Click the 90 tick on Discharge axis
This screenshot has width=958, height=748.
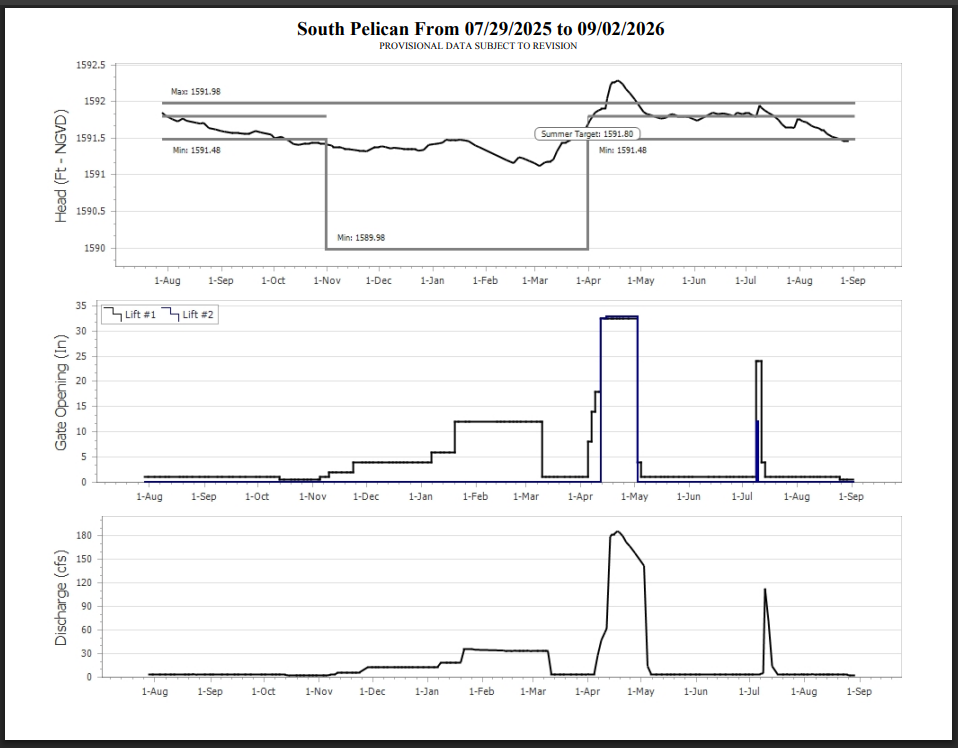(86, 606)
